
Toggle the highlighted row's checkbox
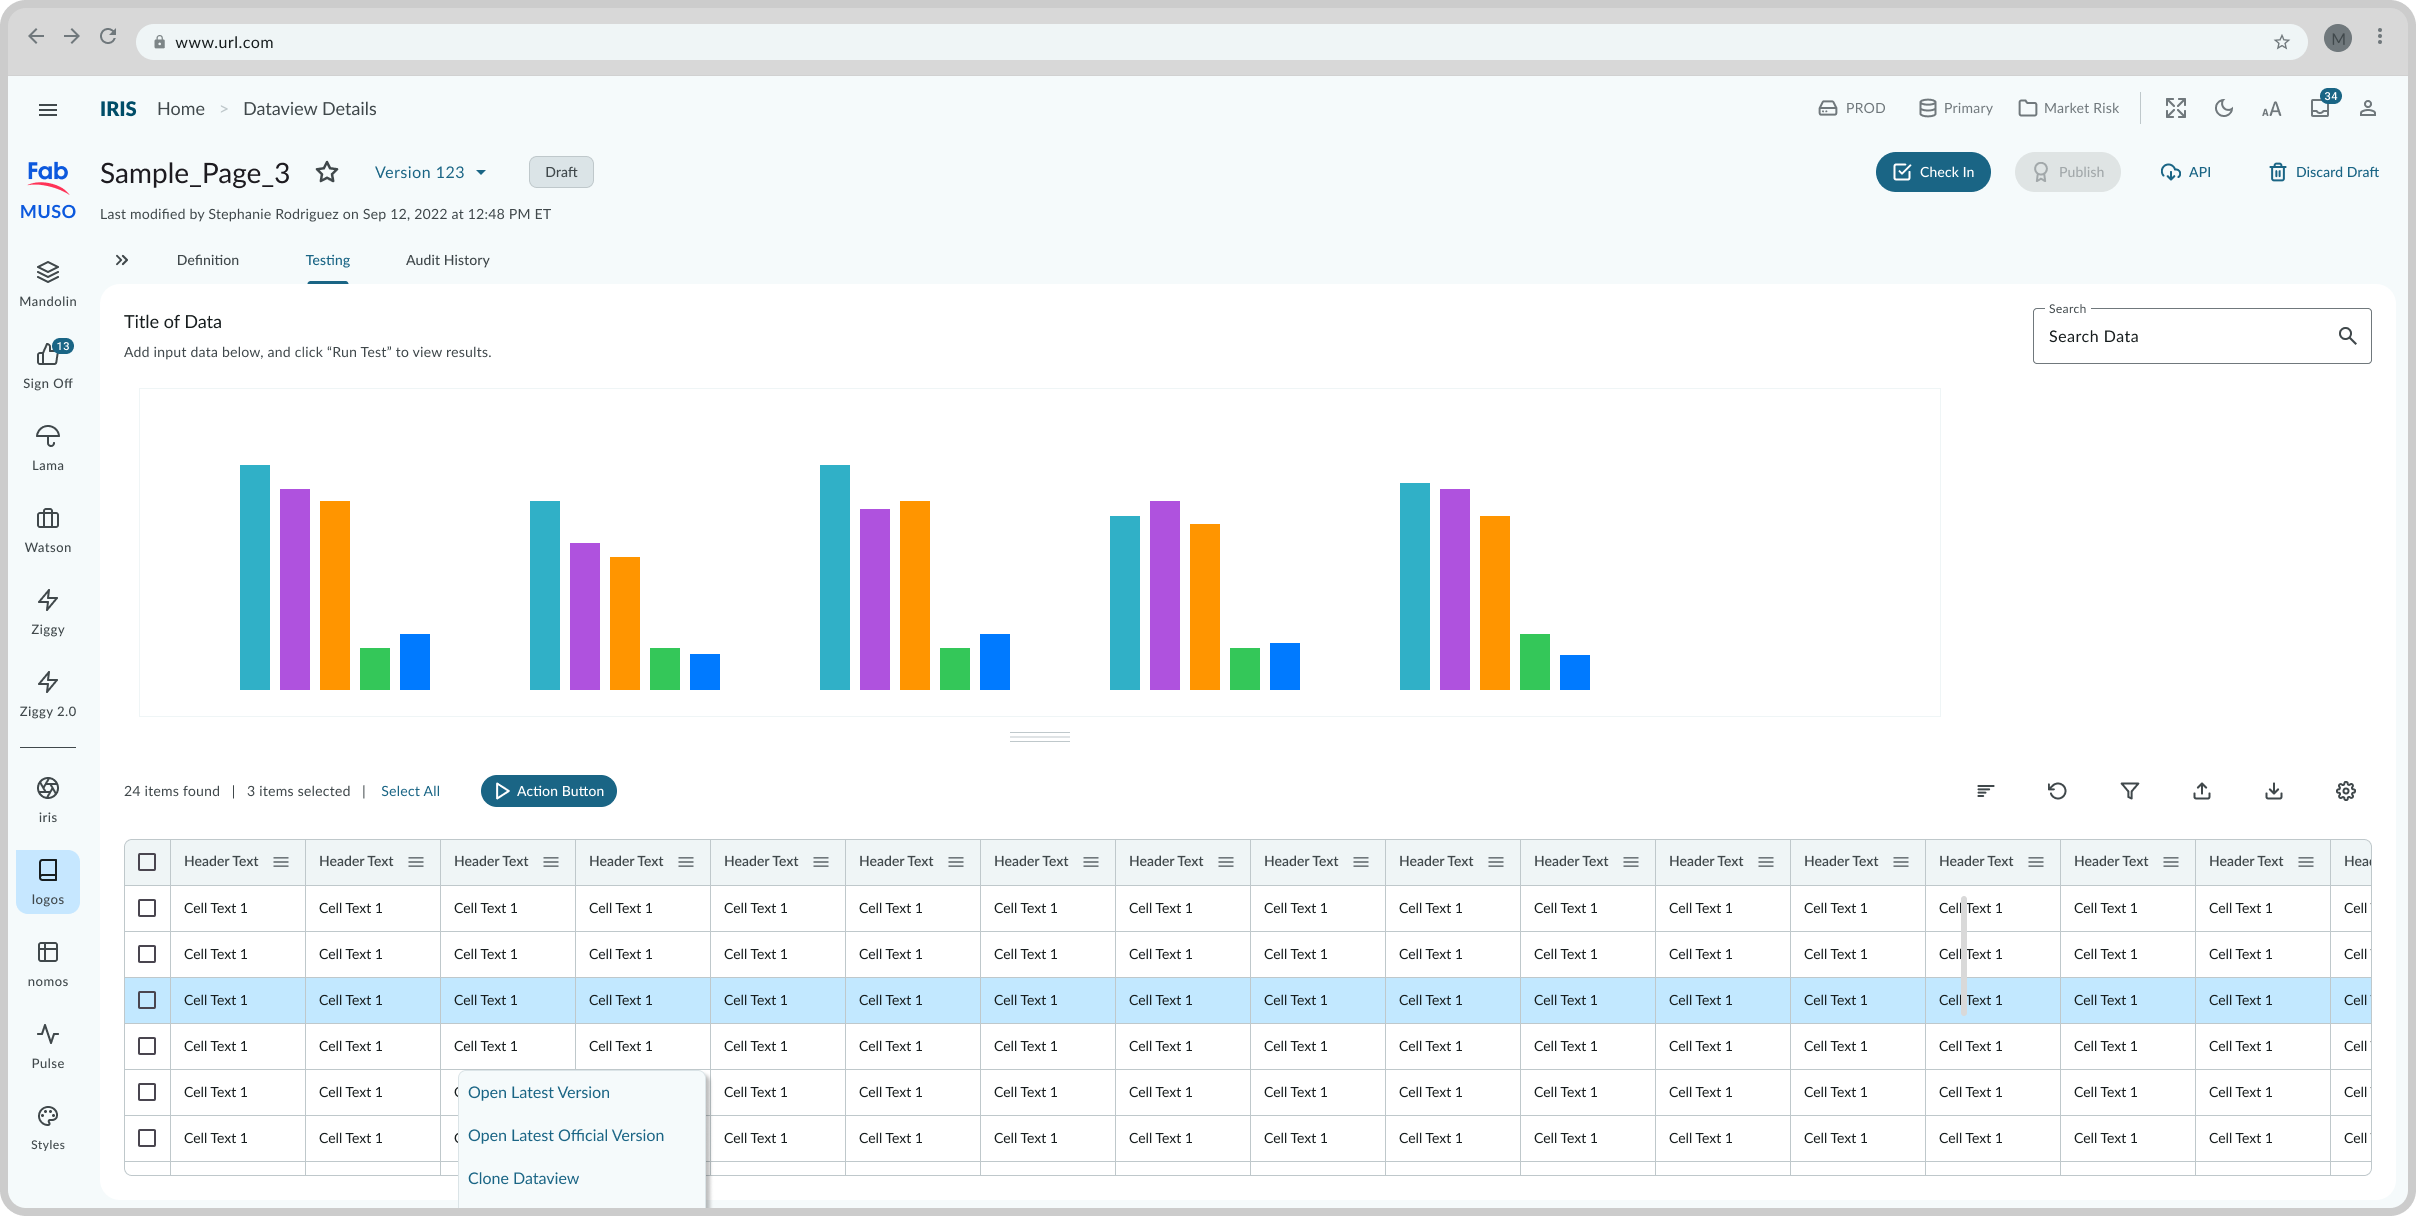pyautogui.click(x=147, y=1000)
